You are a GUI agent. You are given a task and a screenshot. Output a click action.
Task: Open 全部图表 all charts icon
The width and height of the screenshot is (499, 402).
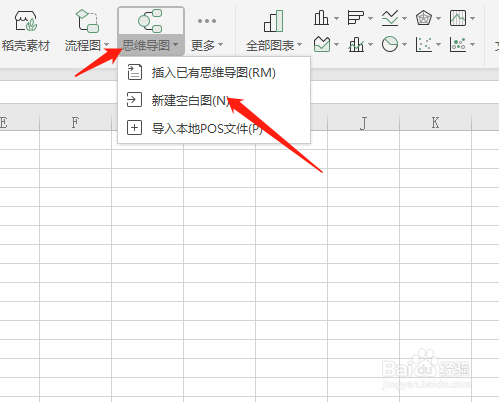(274, 21)
